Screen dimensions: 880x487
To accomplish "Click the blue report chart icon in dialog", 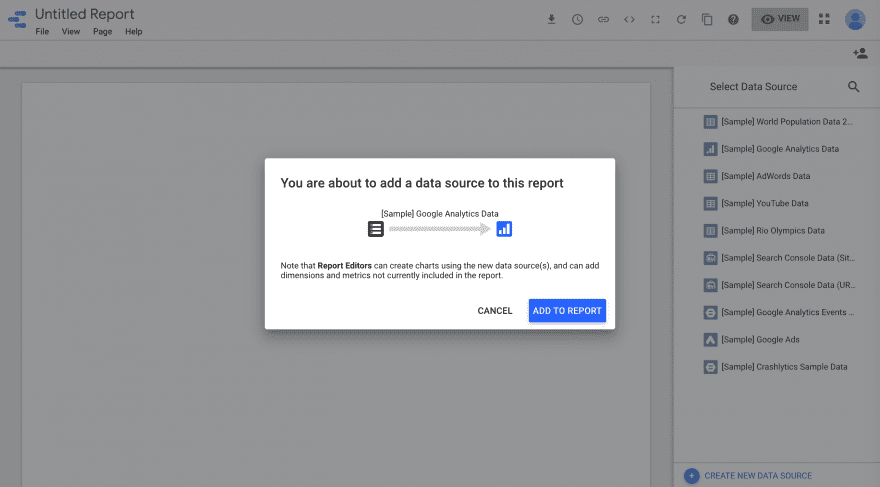I will [x=504, y=229].
